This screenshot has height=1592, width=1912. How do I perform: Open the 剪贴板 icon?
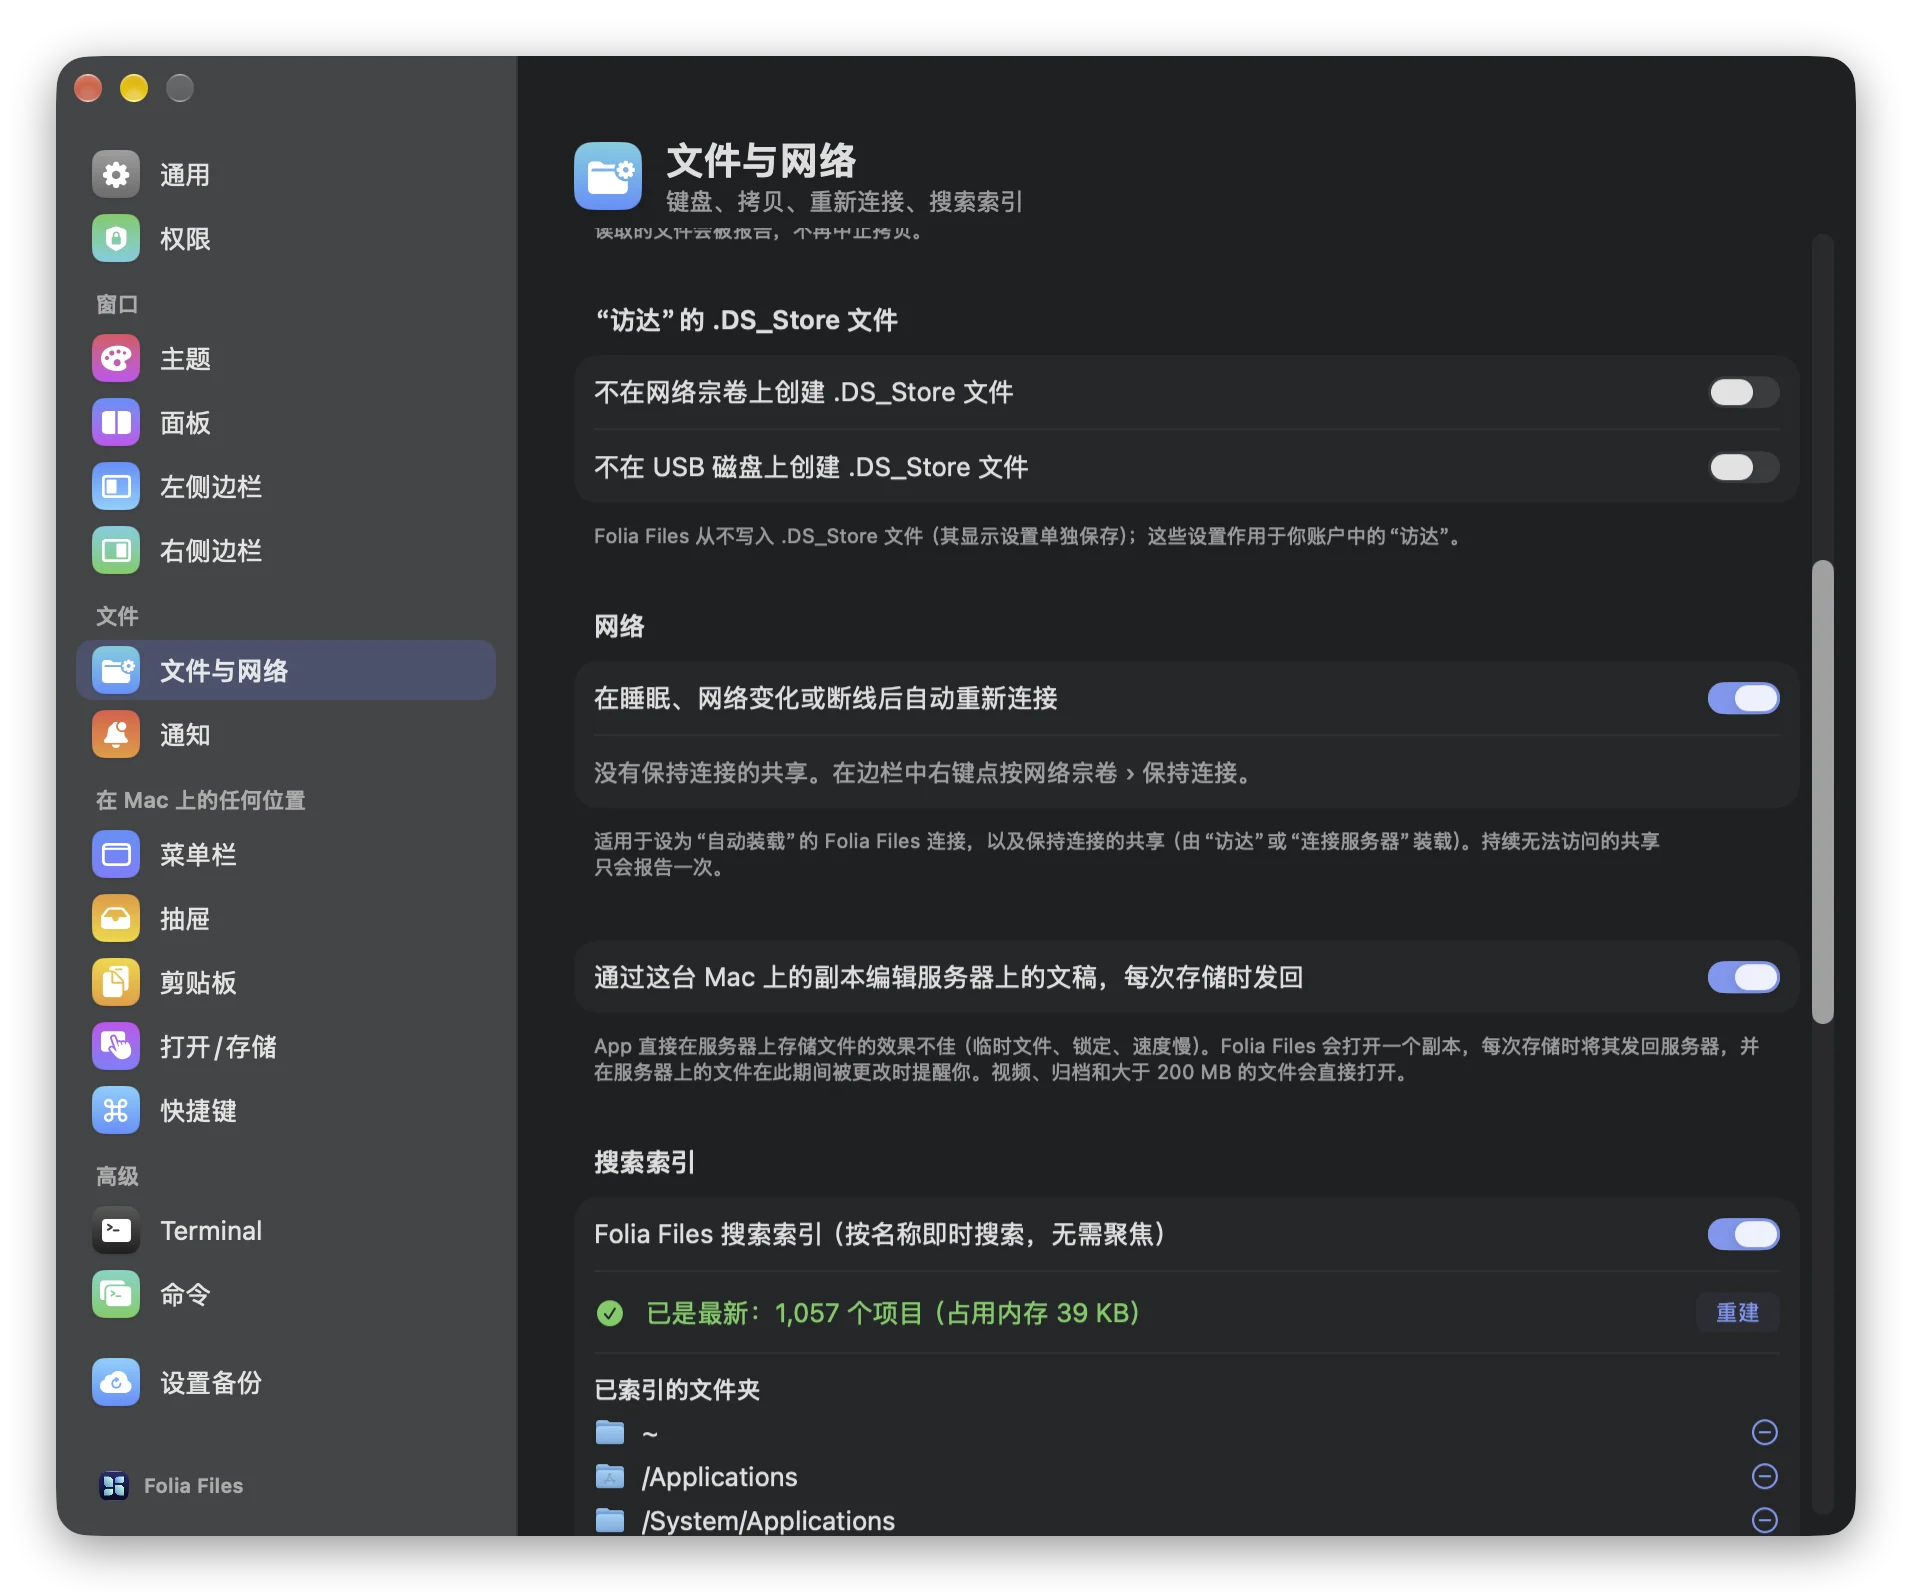coord(116,983)
